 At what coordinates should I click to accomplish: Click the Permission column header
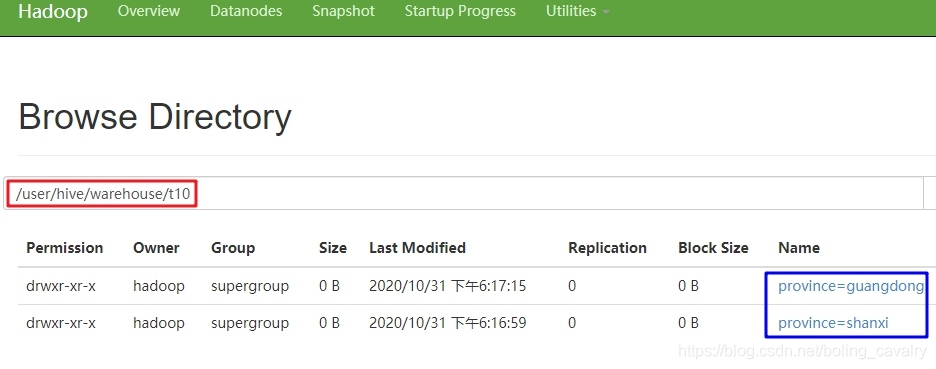click(64, 248)
